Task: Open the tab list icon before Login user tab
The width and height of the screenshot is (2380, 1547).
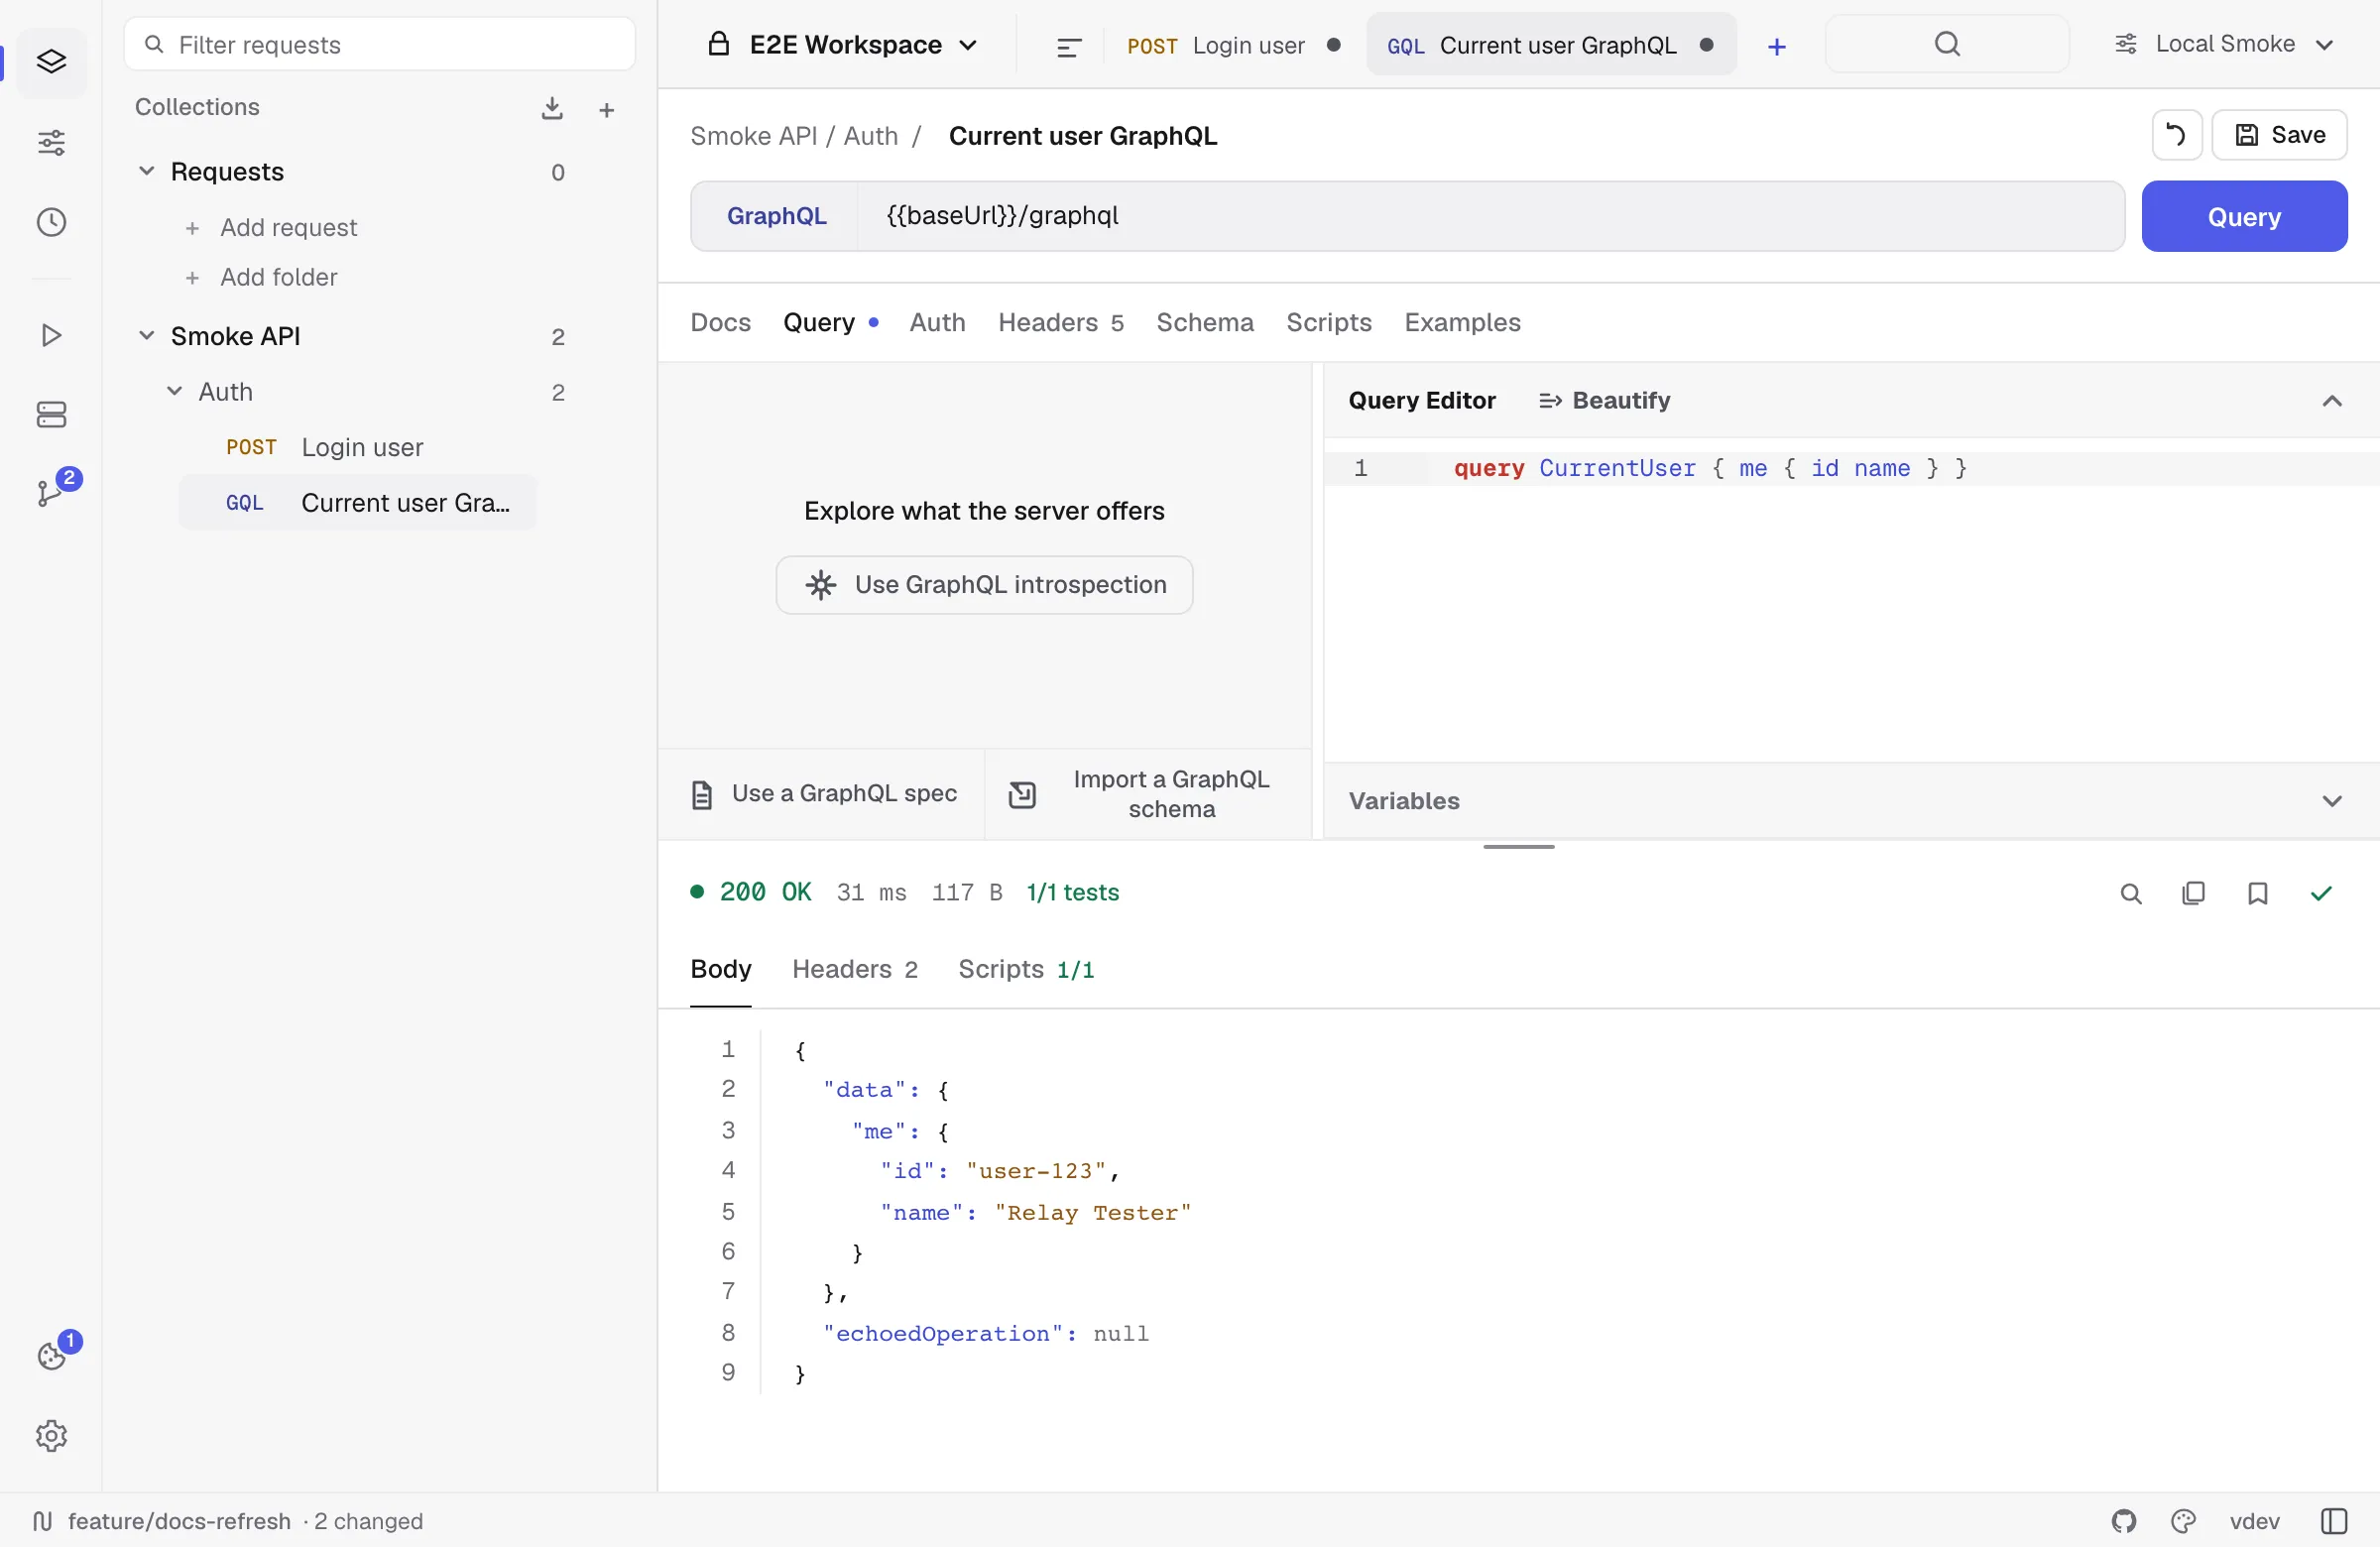Action: pos(1069,46)
